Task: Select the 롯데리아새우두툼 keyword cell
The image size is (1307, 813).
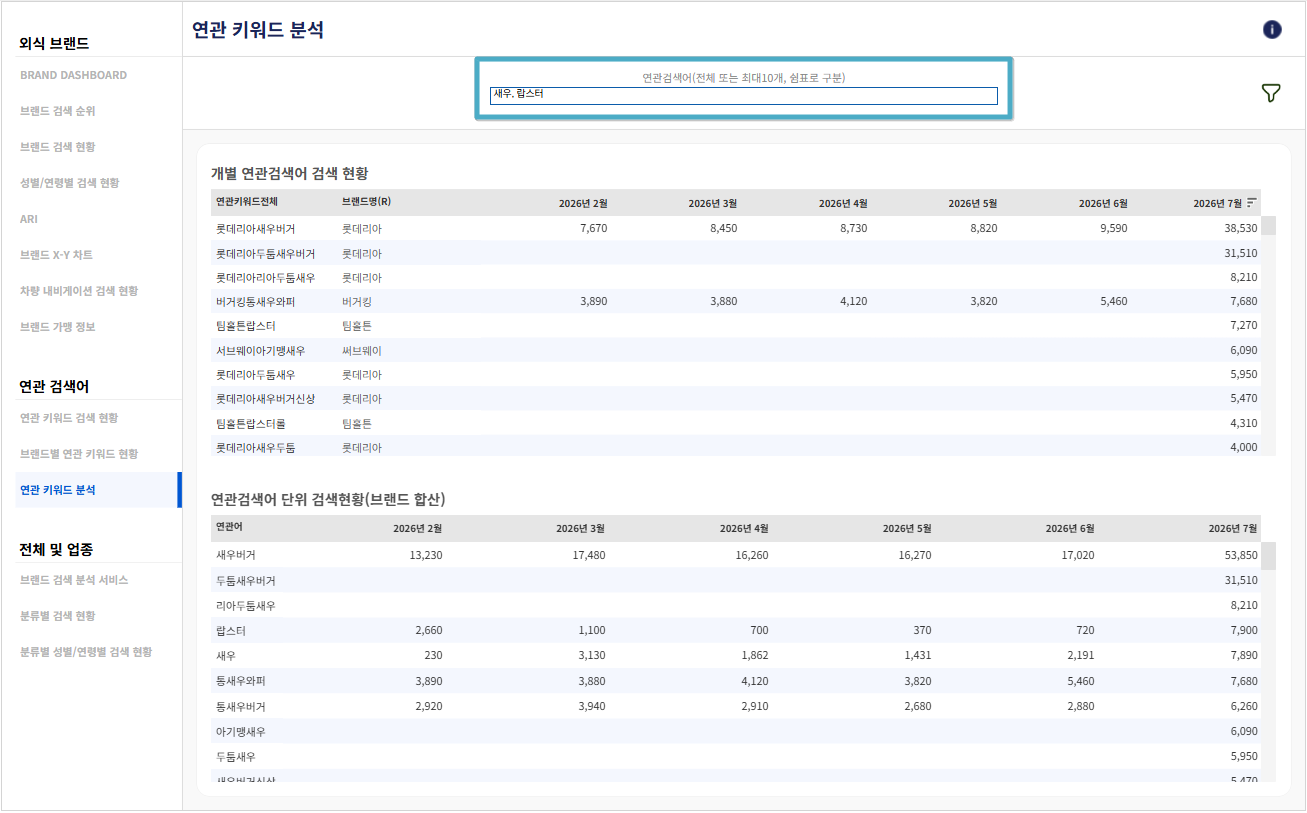Action: pyautogui.click(x=255, y=447)
